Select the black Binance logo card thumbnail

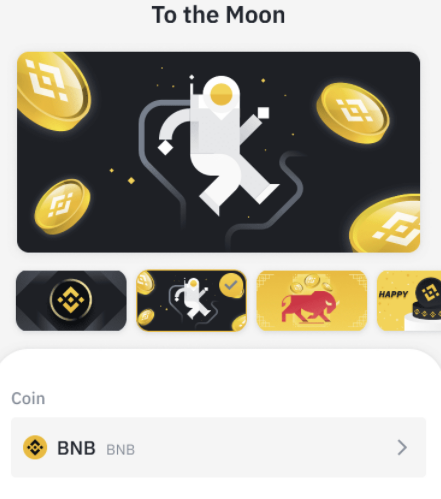coord(71,301)
